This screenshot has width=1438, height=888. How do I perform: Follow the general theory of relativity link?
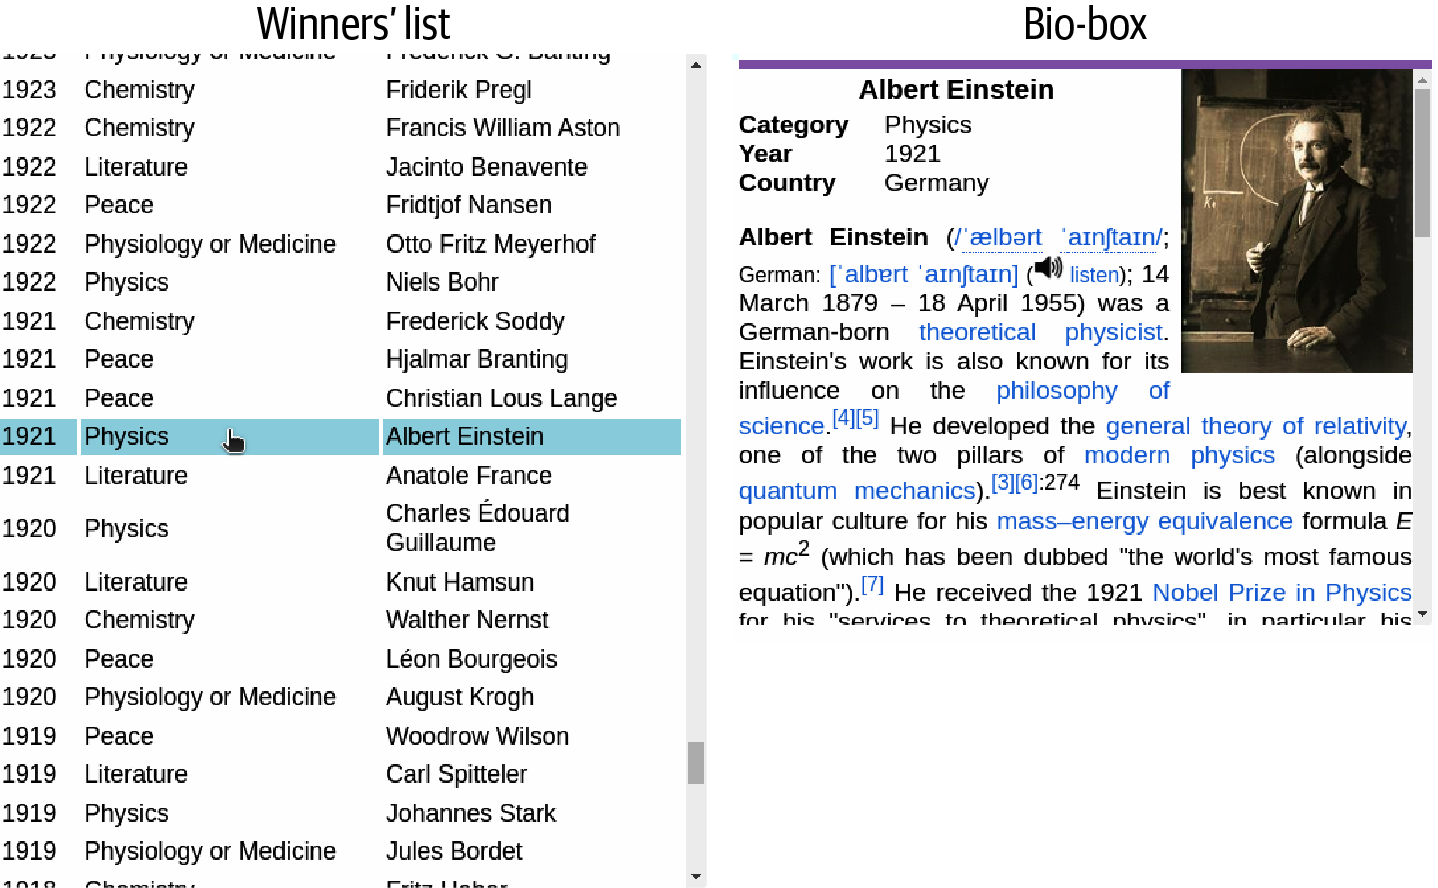[x=1257, y=426]
